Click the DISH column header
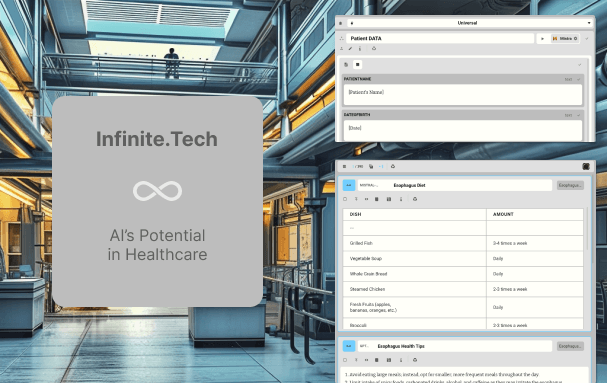Screen dimensions: 607x383 415,214
